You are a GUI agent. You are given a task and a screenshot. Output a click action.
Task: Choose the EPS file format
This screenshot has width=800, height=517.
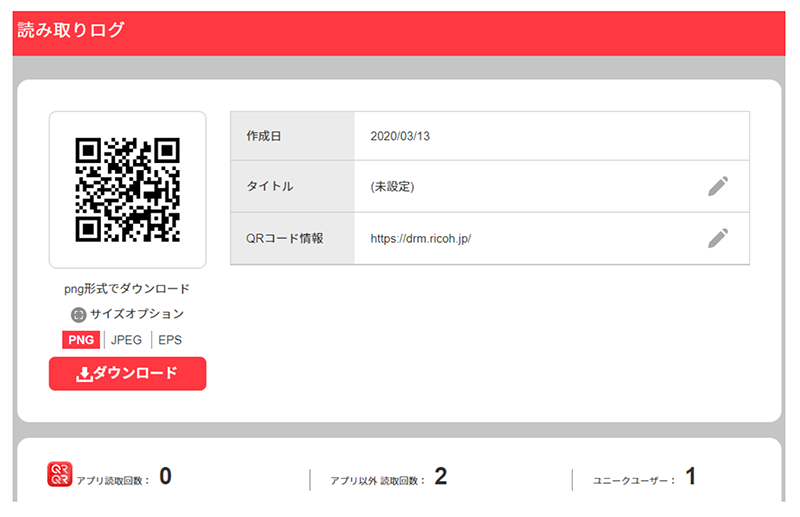(170, 339)
